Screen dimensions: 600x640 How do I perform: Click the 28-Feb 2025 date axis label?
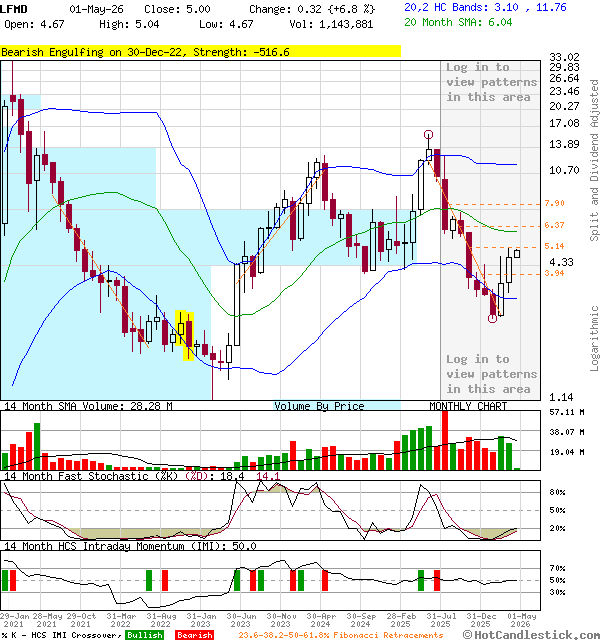click(401, 620)
